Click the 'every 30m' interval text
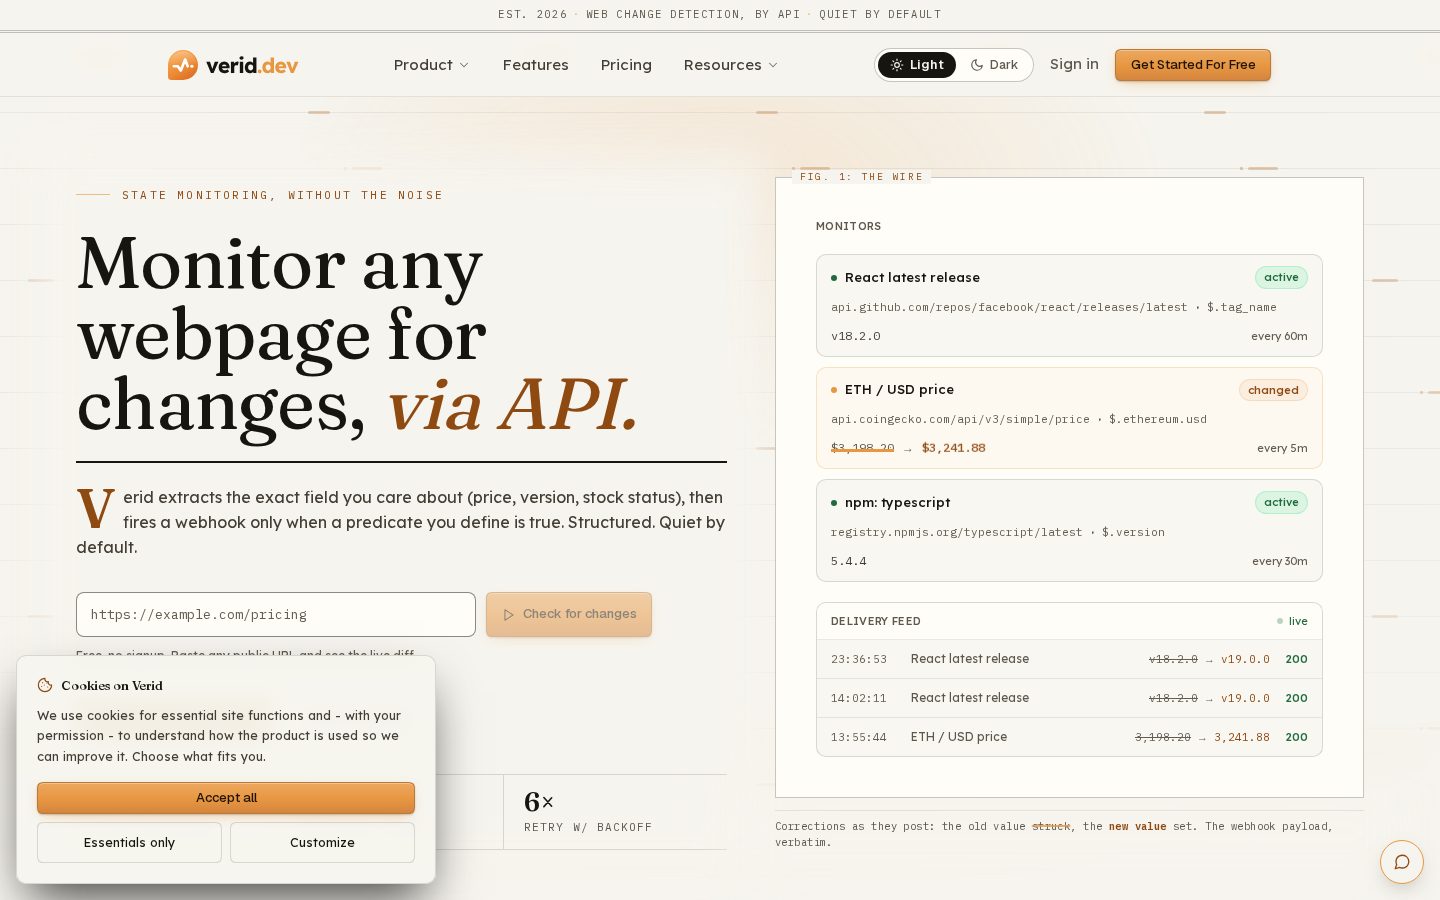The height and width of the screenshot is (900, 1440). coord(1280,561)
